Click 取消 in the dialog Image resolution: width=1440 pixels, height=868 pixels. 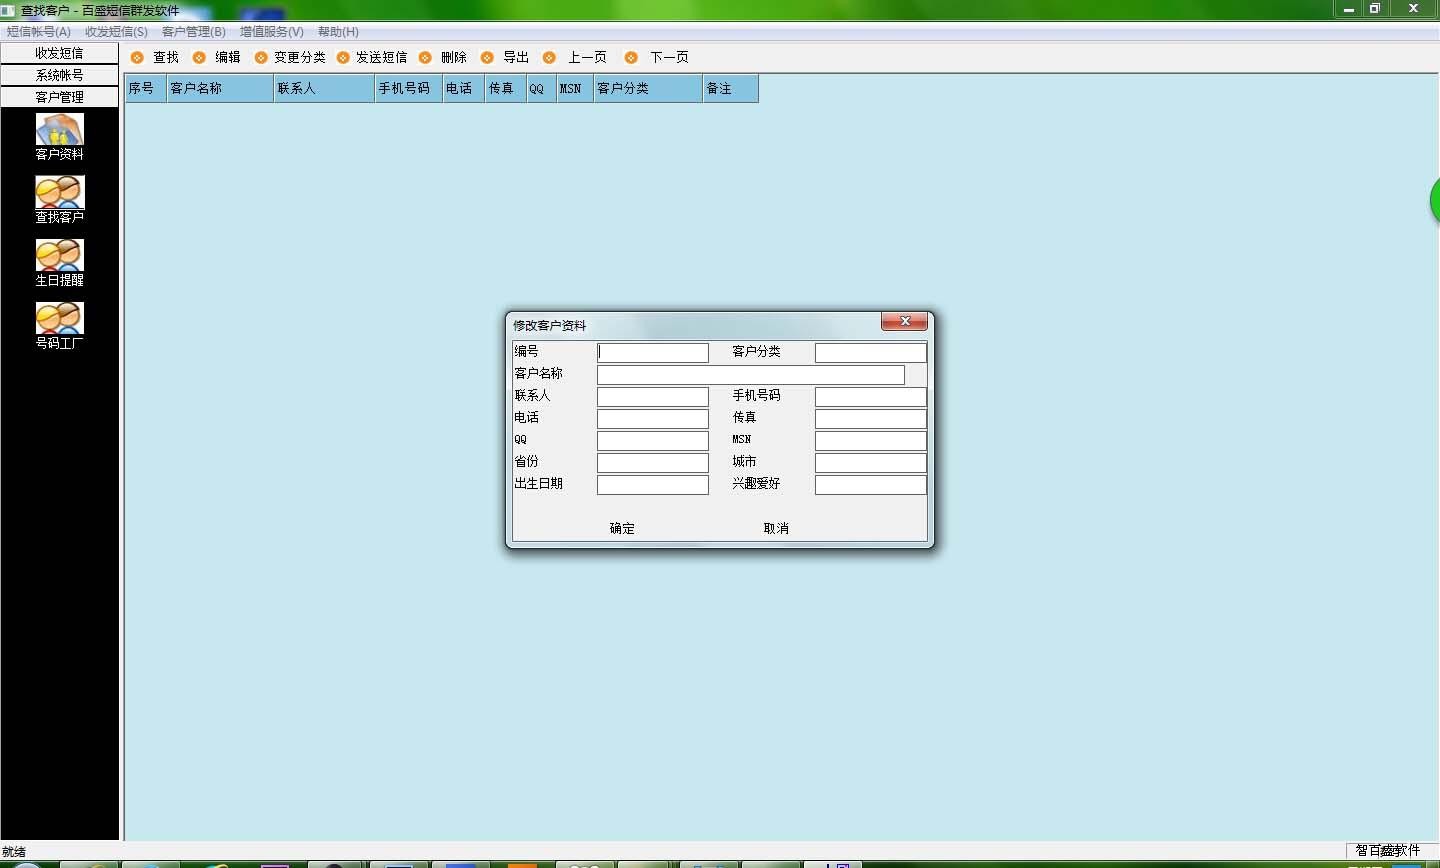[776, 528]
